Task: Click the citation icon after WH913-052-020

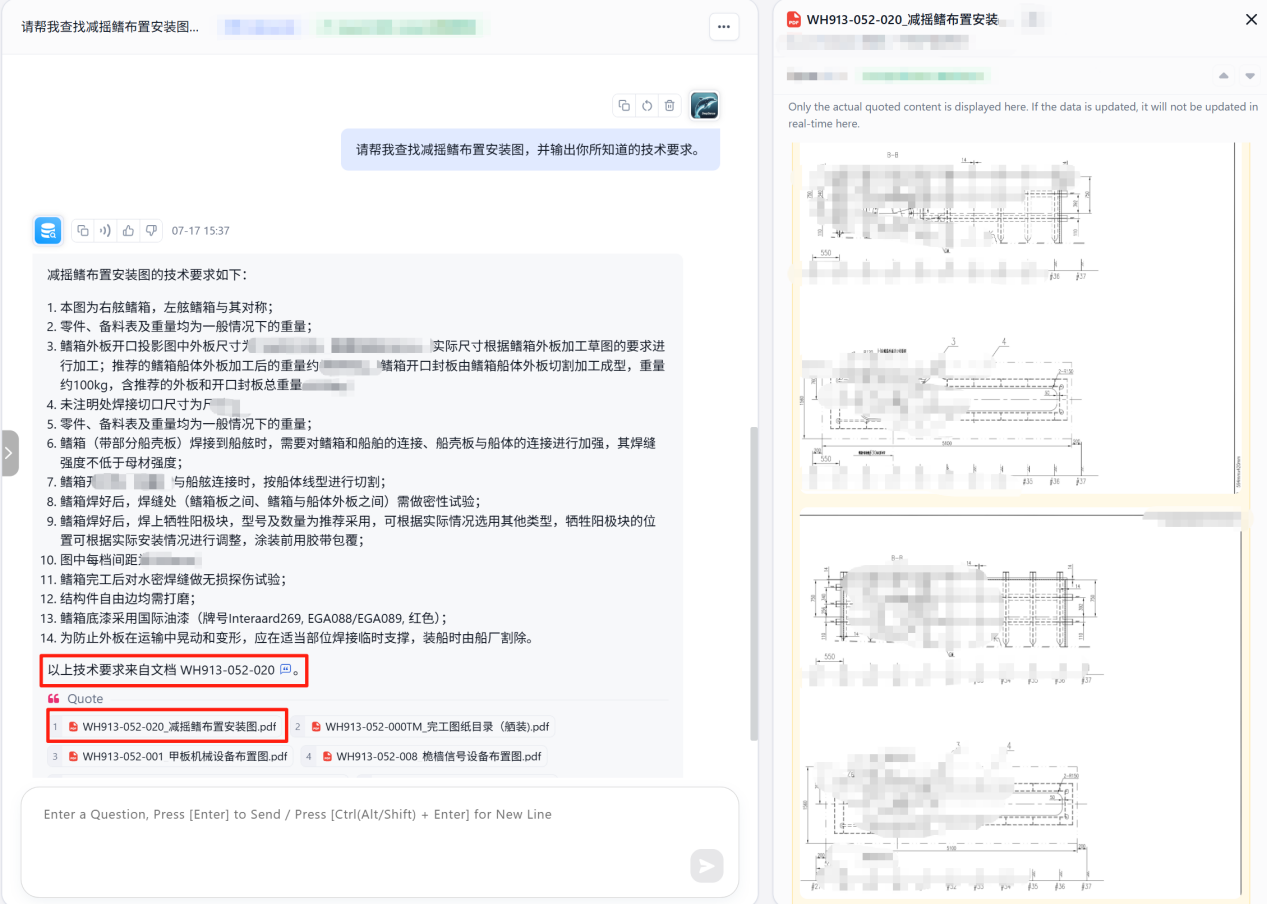Action: tap(285, 670)
